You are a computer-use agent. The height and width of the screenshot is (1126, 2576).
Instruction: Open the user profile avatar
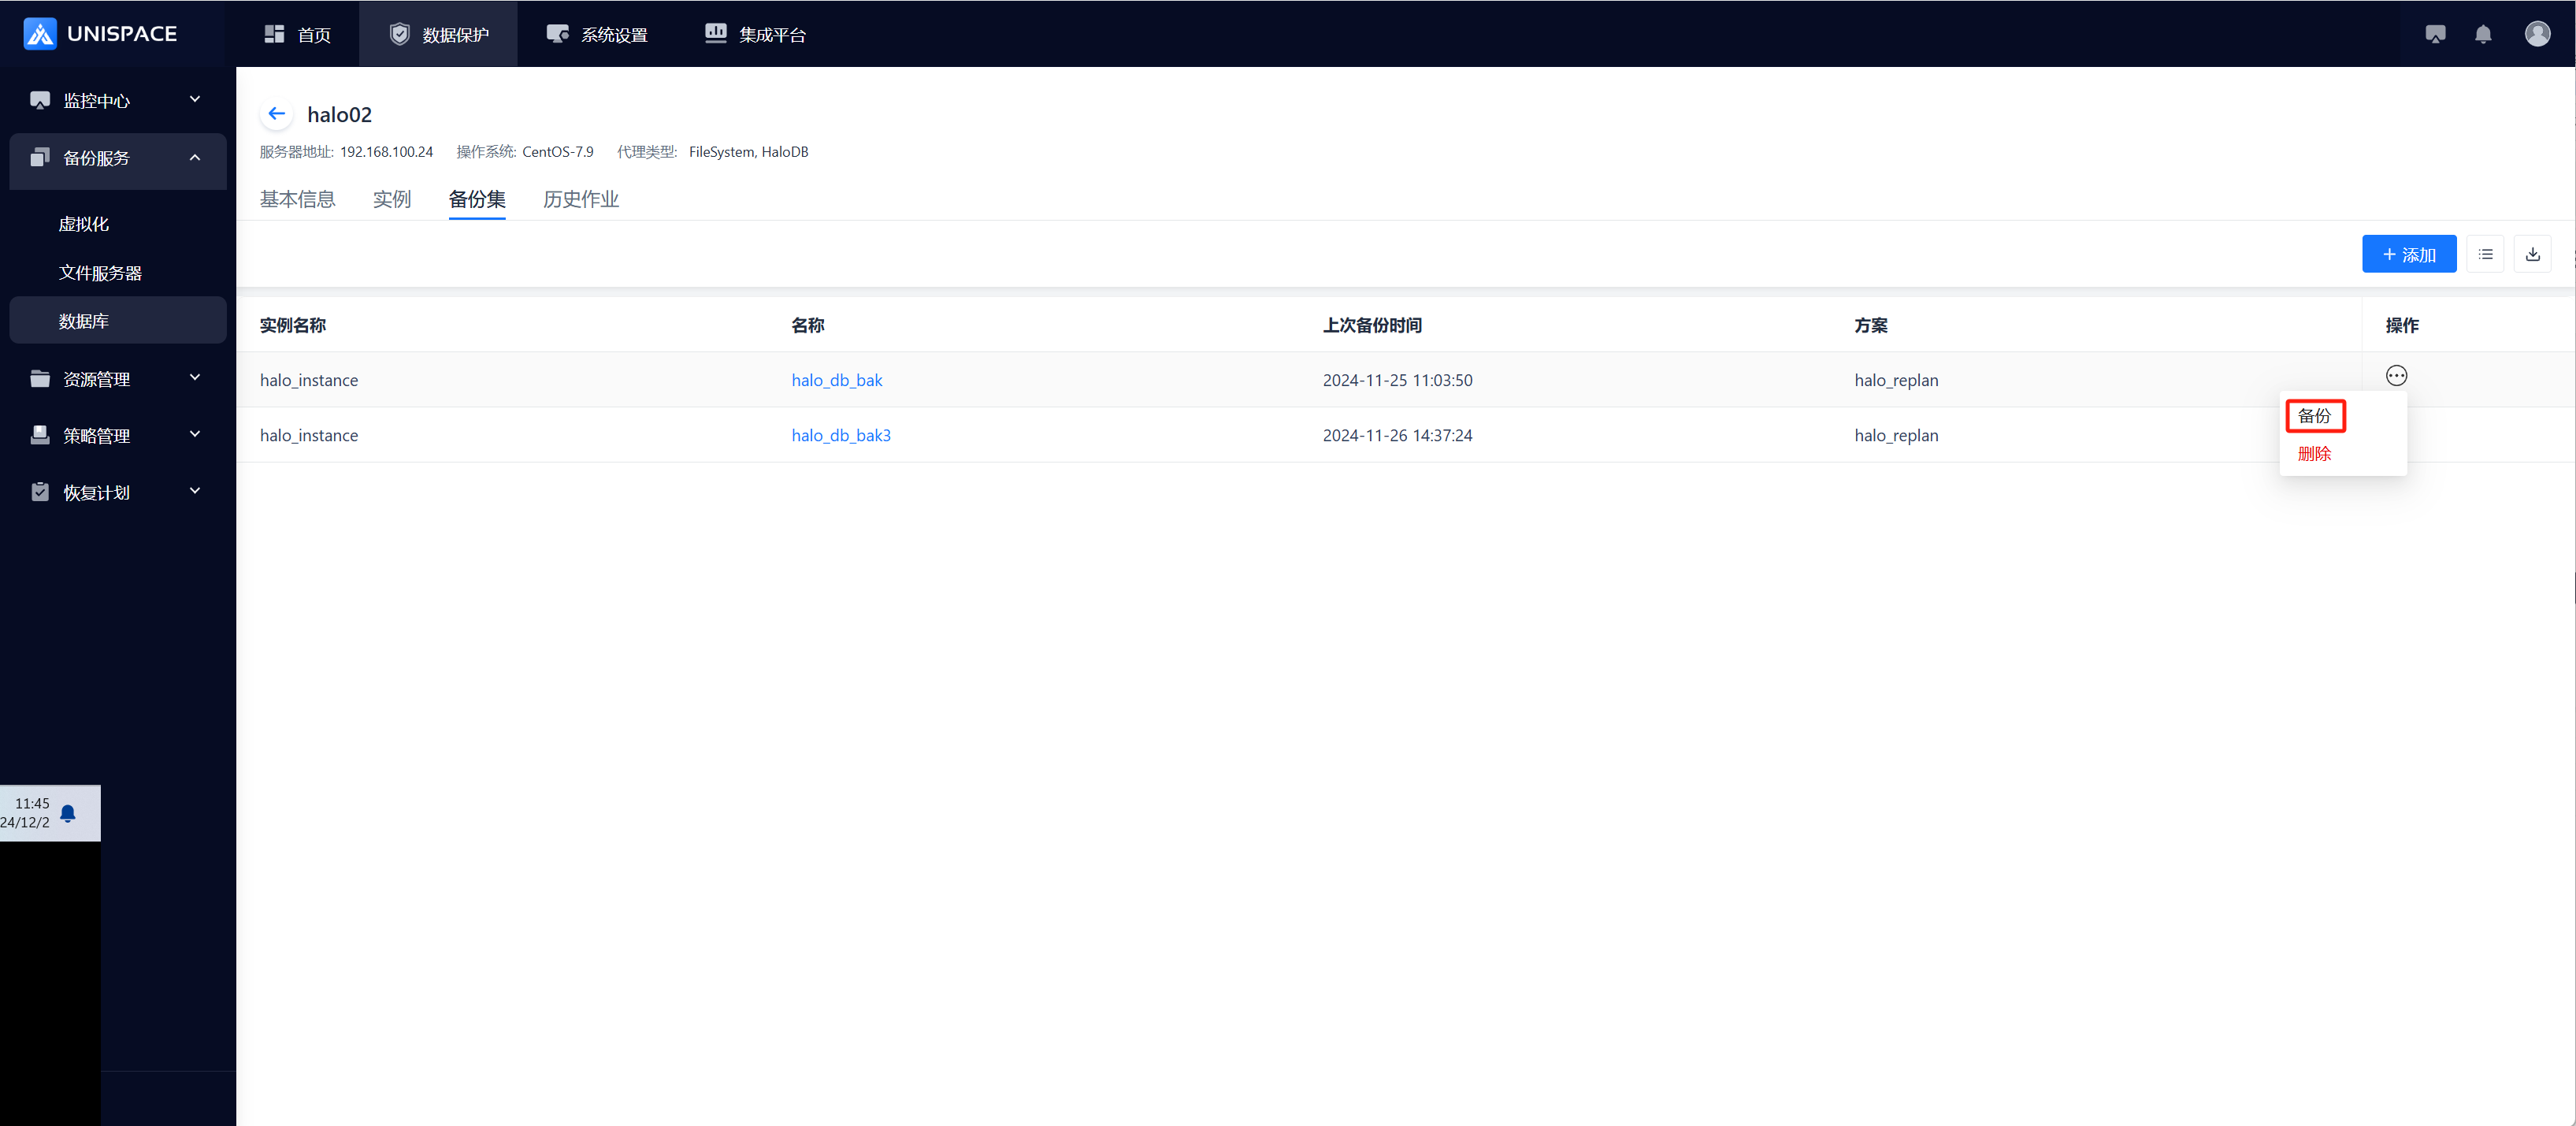pyautogui.click(x=2537, y=34)
